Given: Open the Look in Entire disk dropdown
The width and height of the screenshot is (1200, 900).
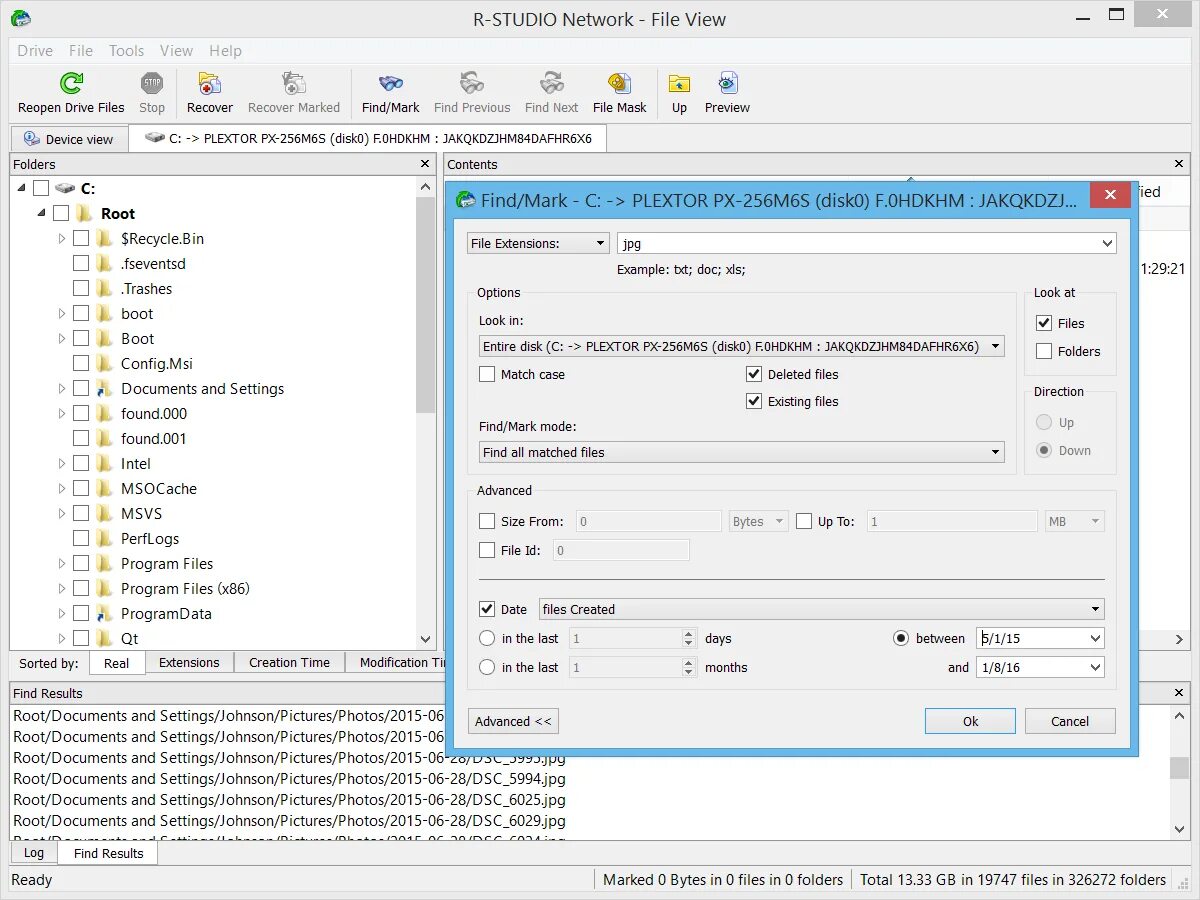Looking at the screenshot, I should [741, 346].
